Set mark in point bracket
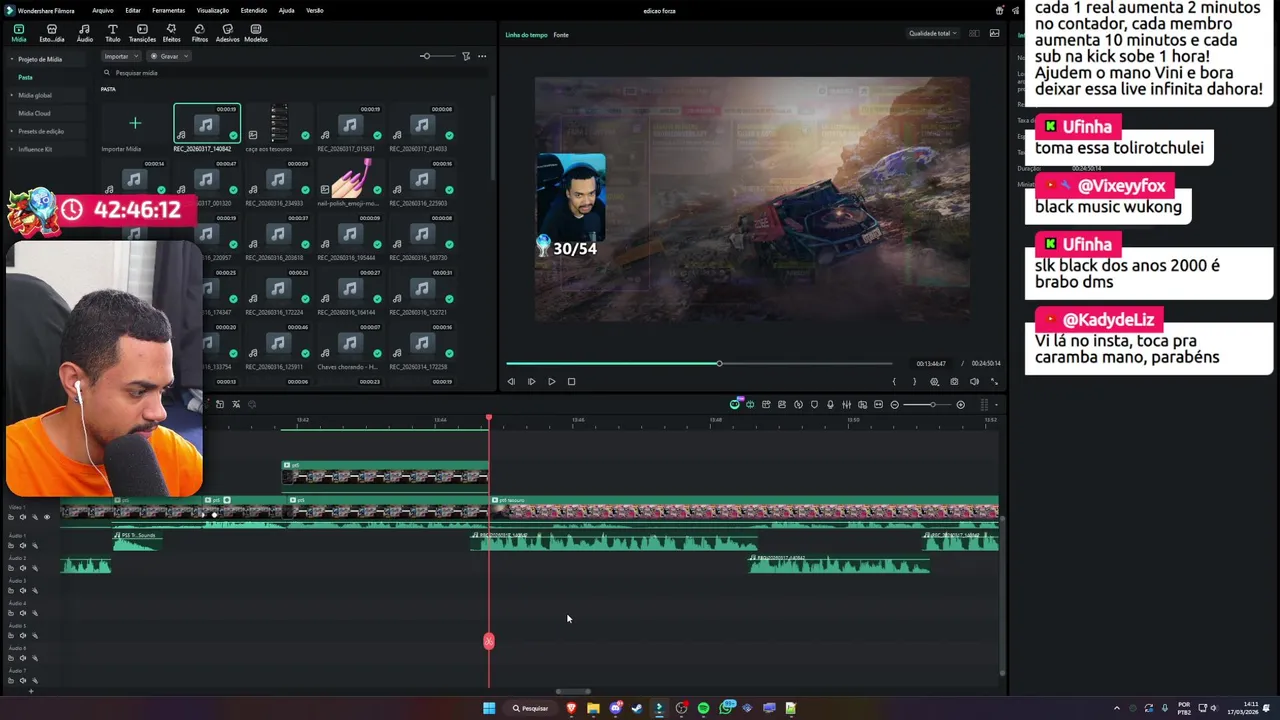The width and height of the screenshot is (1280, 720). click(x=894, y=381)
